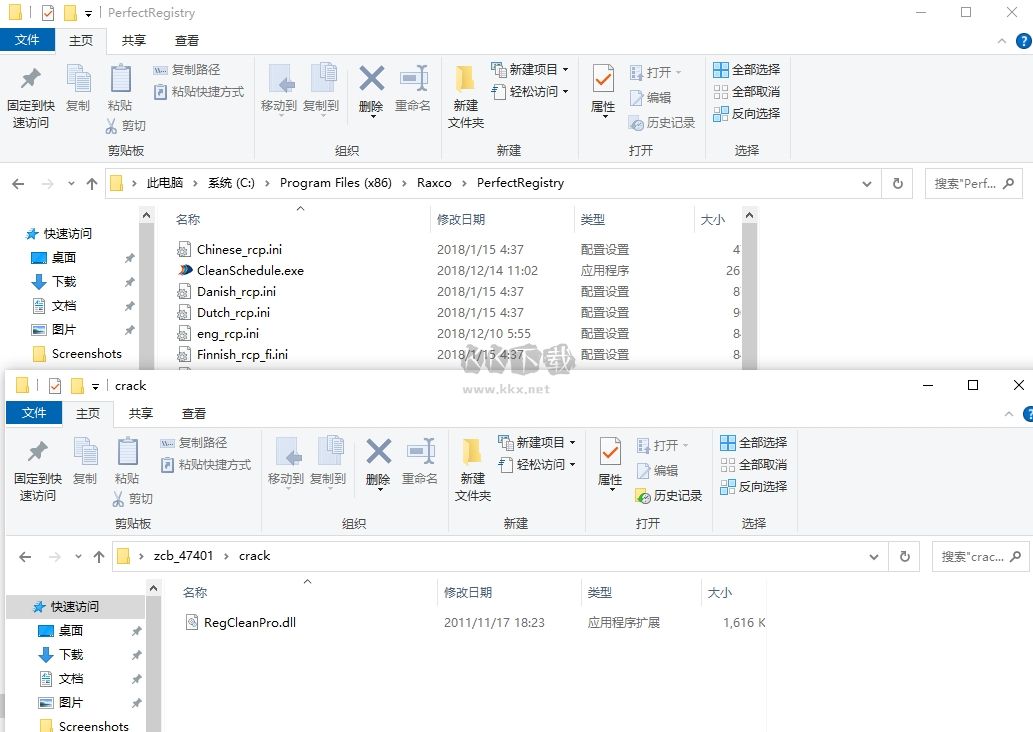Open the address bar history dropdown
This screenshot has height=732, width=1033.
pos(866,183)
